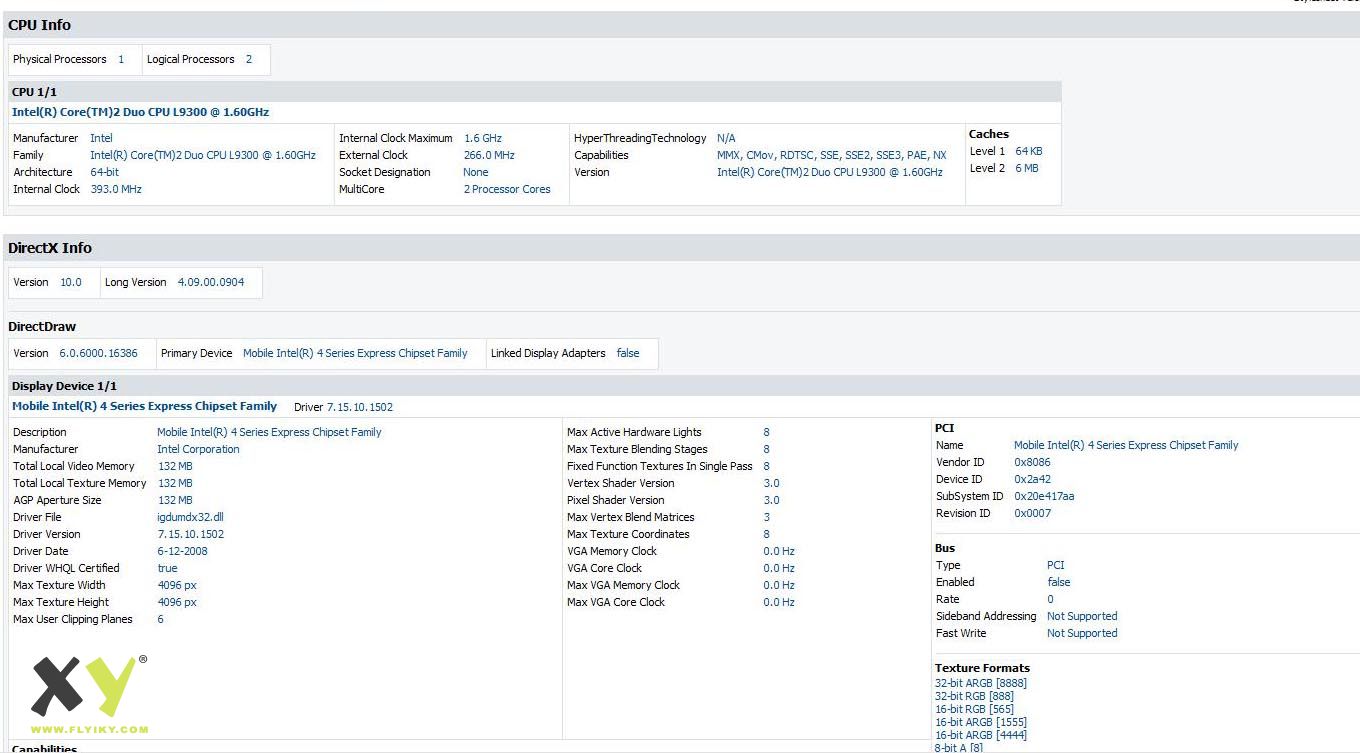This screenshot has height=753, width=1360.
Task: Click the DirectX Version value 10.0
Action: [x=71, y=282]
